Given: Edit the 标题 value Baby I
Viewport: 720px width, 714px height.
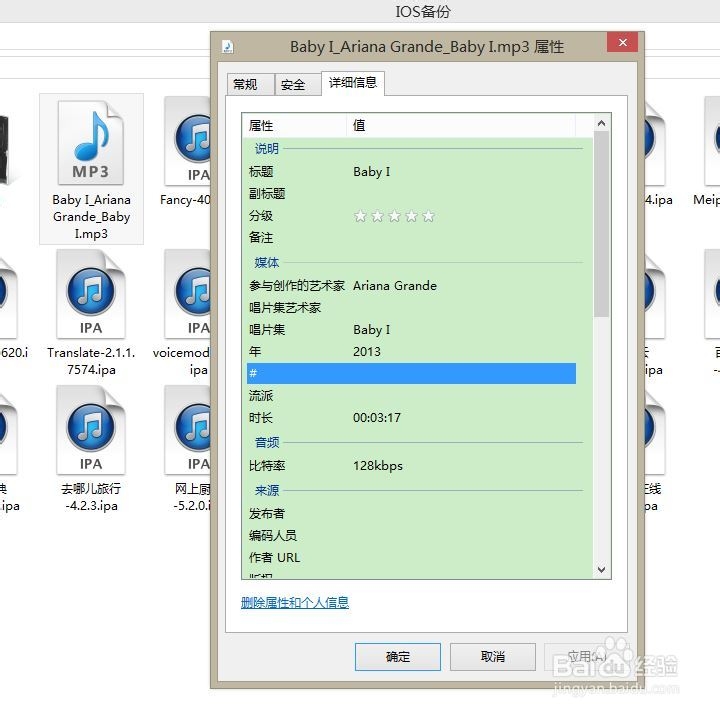Looking at the screenshot, I should click(x=371, y=172).
